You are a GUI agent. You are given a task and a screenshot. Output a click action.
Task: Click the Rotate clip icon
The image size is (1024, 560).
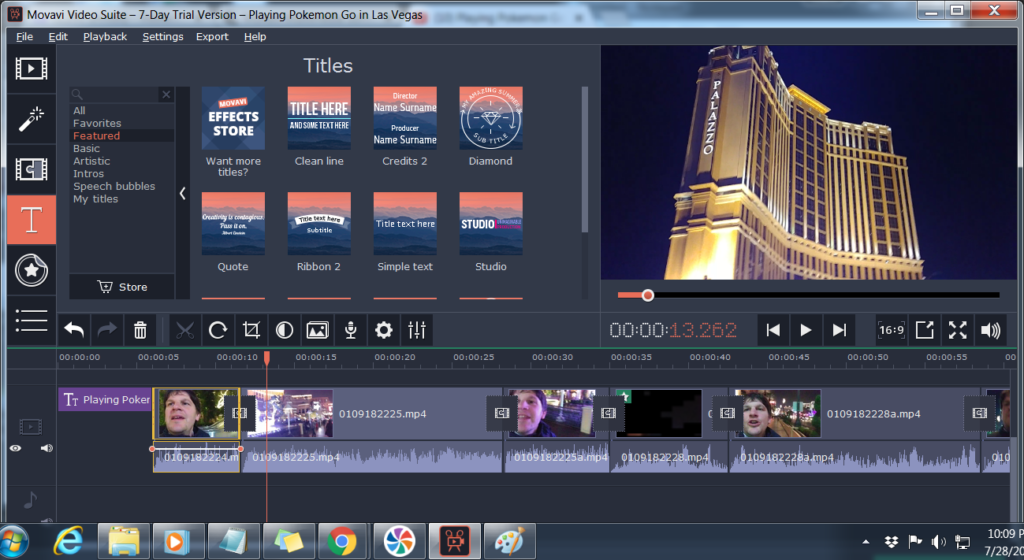(x=218, y=330)
